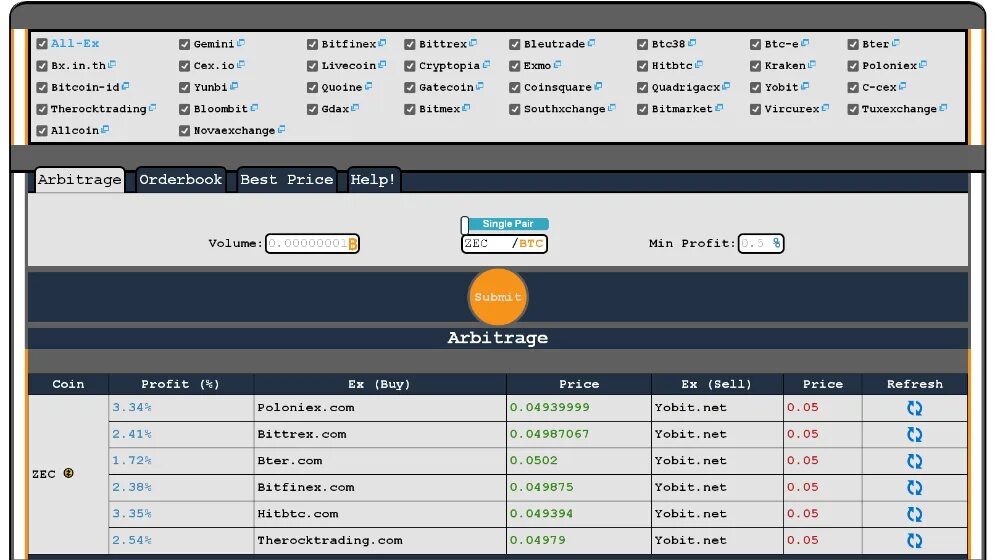Open Bleutrade external link icon

tap(591, 43)
